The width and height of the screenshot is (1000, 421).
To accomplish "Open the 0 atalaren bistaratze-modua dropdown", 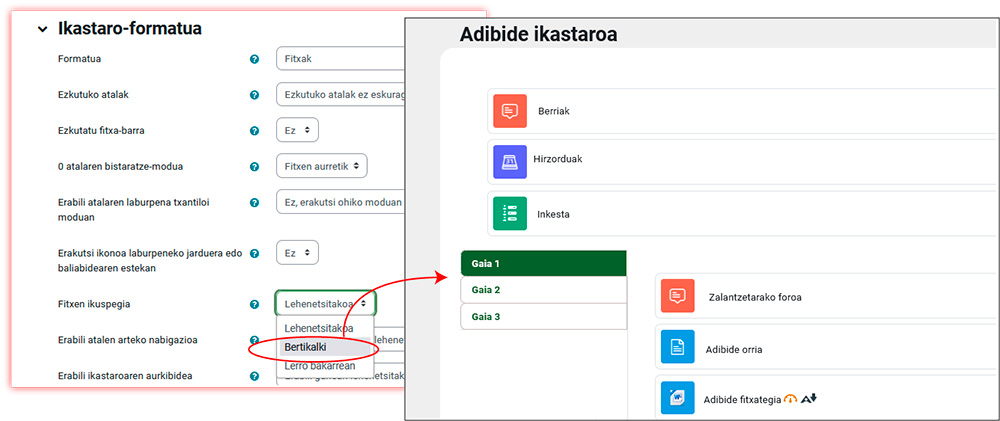I will 320,165.
